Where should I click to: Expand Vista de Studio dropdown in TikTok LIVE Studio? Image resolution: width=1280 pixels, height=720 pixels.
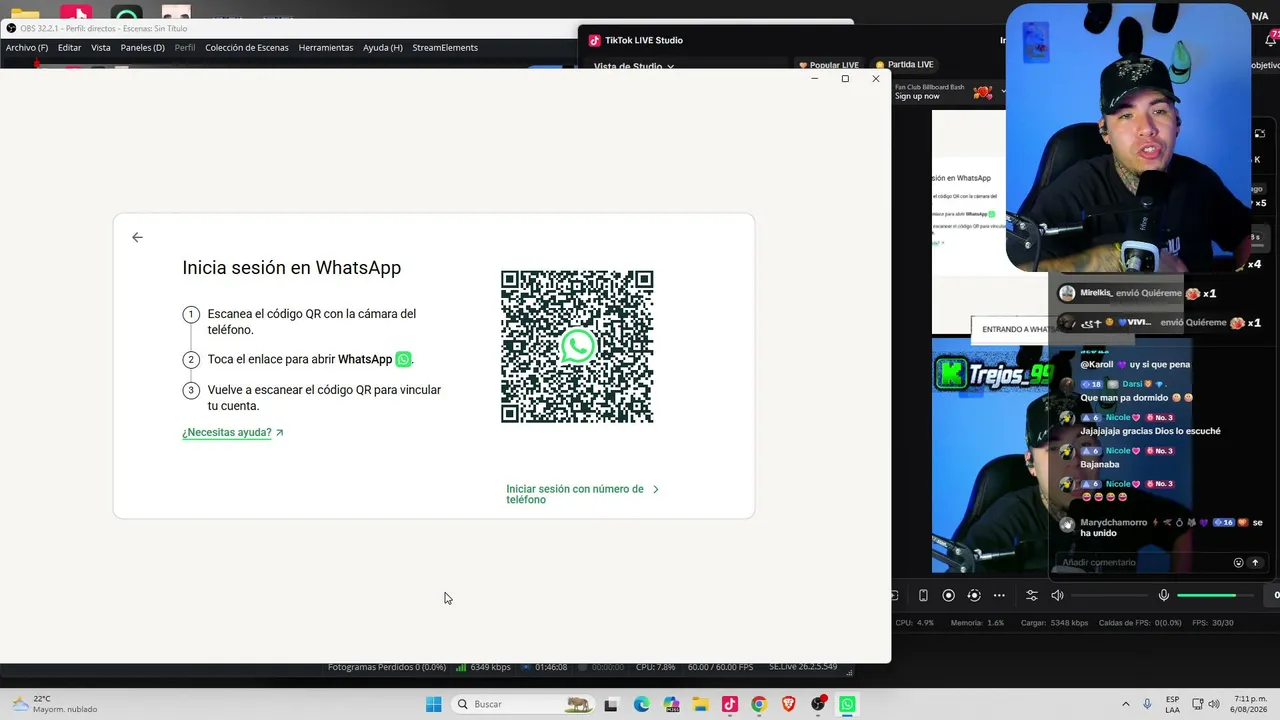tap(634, 67)
